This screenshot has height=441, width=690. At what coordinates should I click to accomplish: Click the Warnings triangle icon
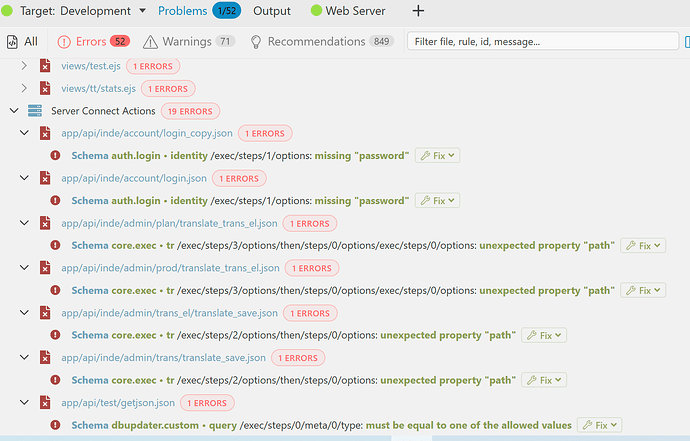click(150, 42)
